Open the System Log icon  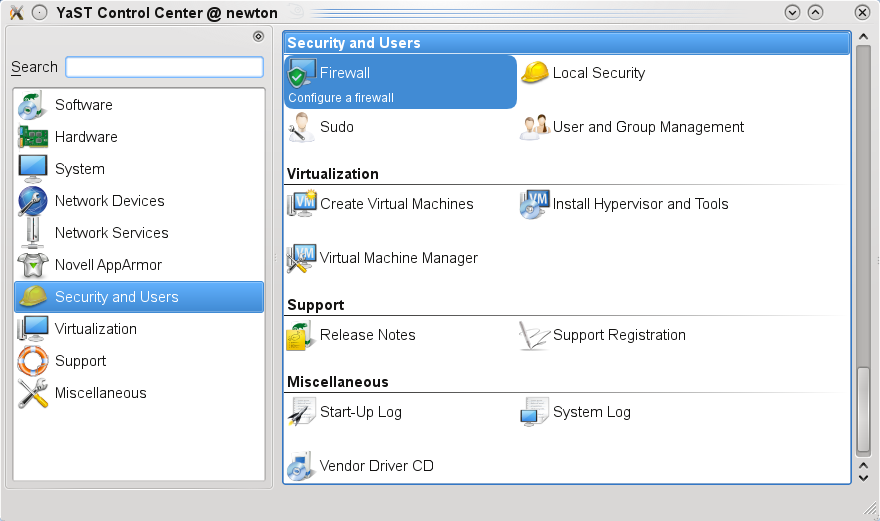point(534,412)
